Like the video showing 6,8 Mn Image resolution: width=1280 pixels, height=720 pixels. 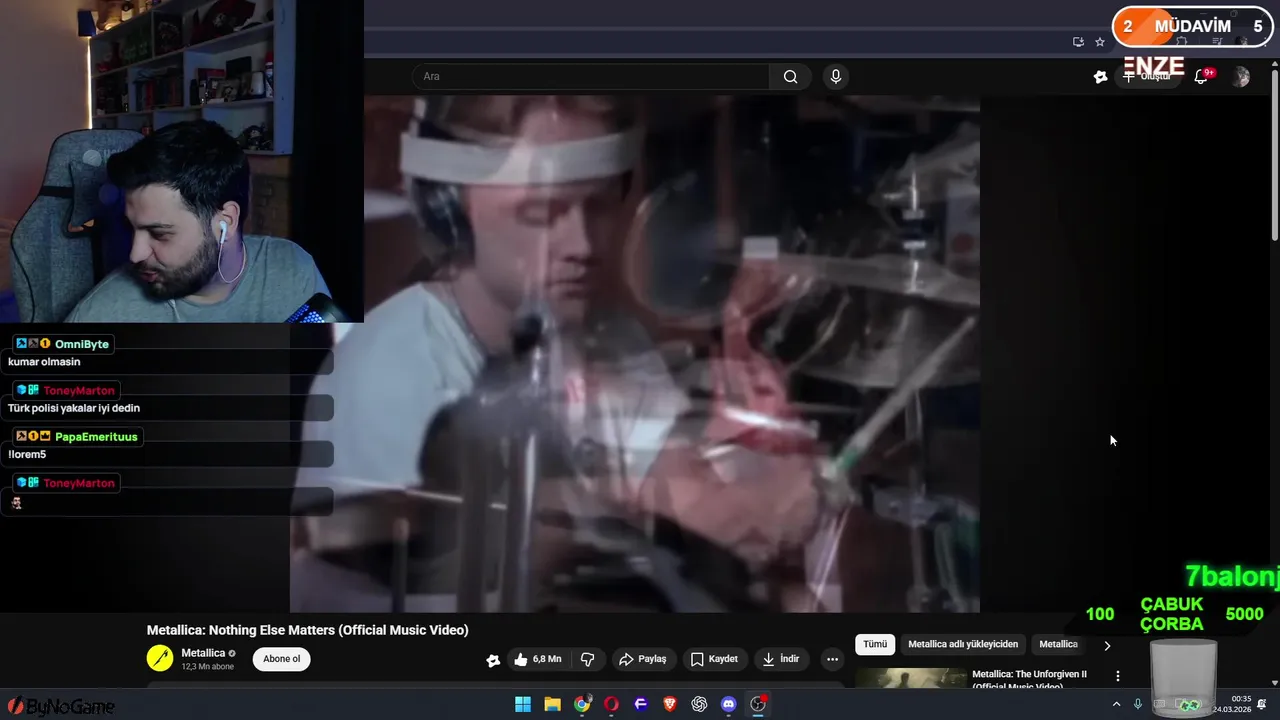click(x=538, y=659)
